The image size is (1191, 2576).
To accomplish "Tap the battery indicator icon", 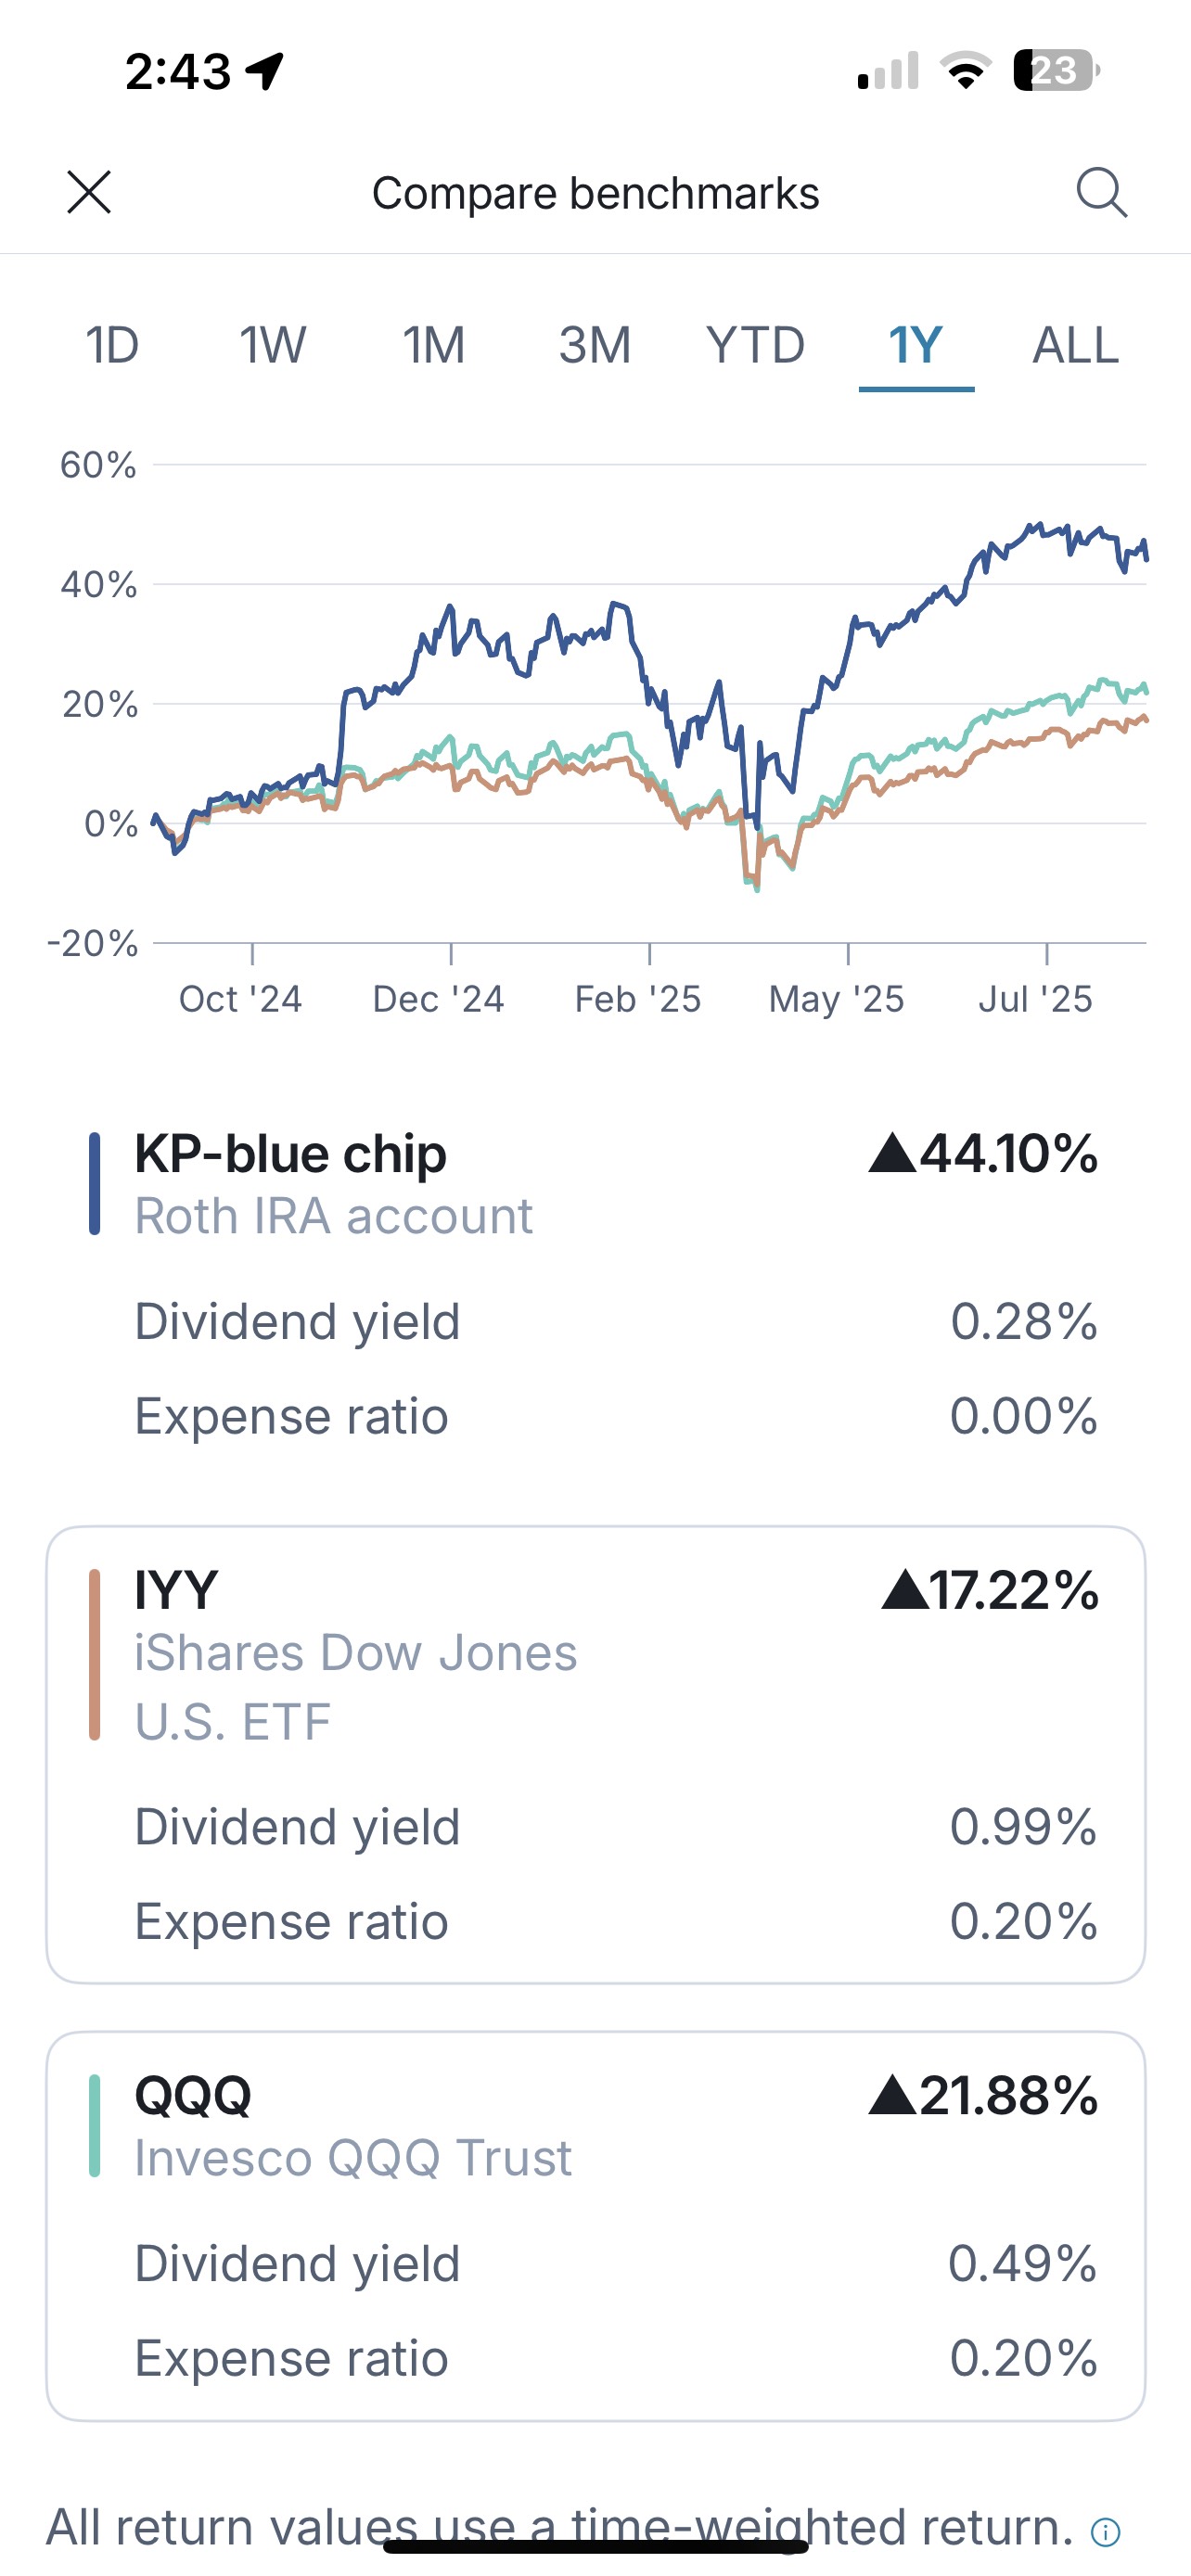I will [1055, 71].
